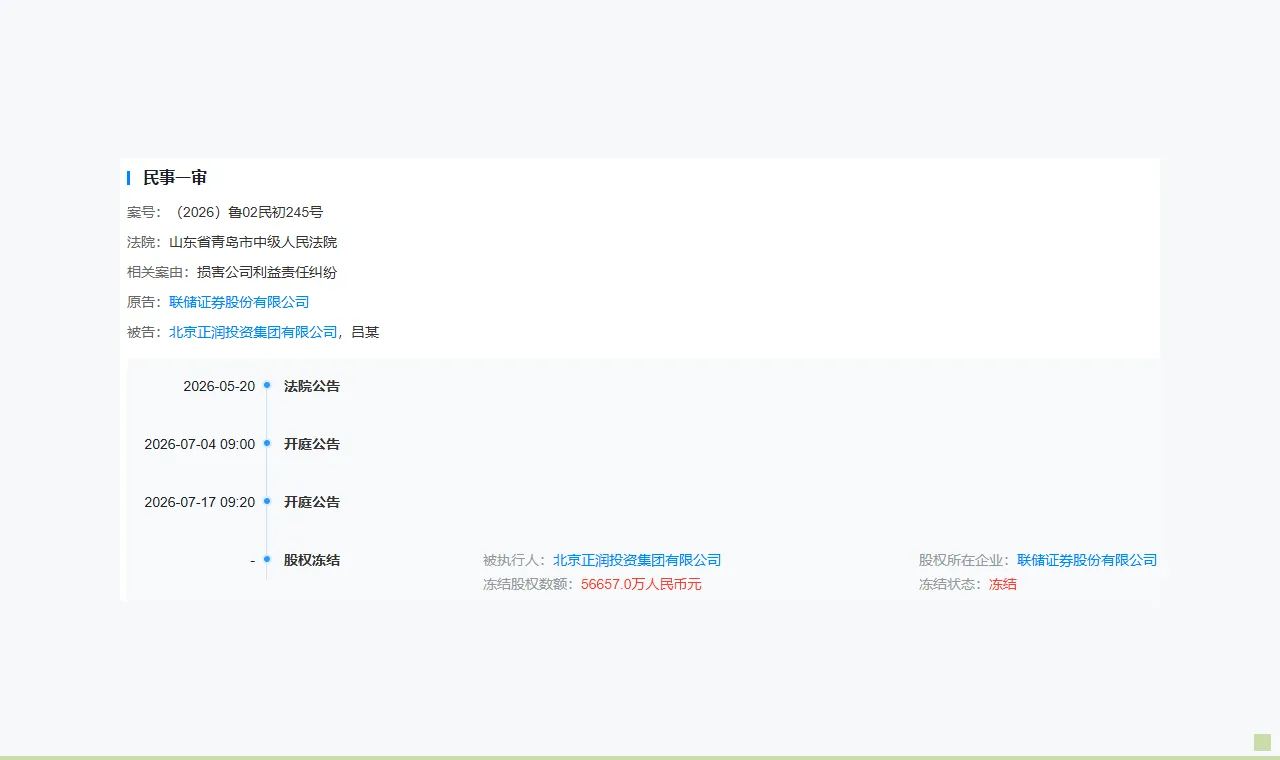Click the 民事一审 section heading
The height and width of the screenshot is (760, 1280).
click(x=175, y=178)
